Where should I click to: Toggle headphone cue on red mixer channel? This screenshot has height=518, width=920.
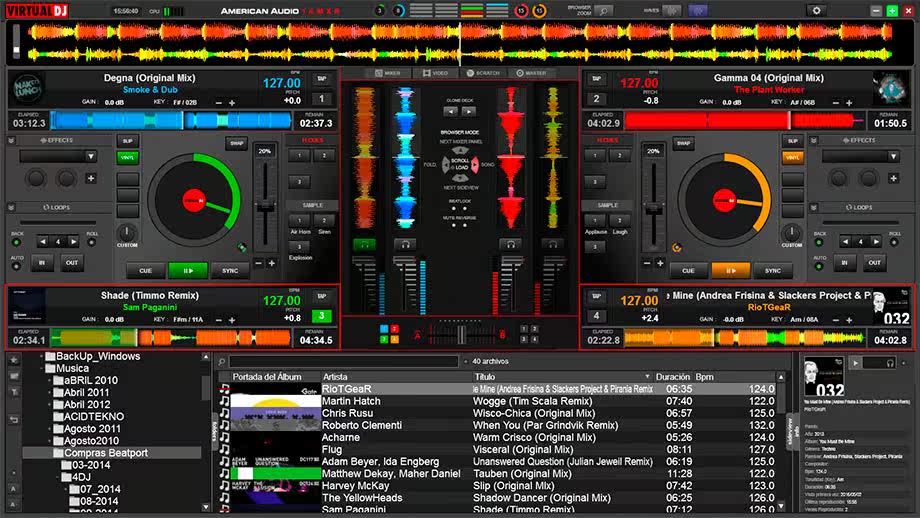click(511, 245)
